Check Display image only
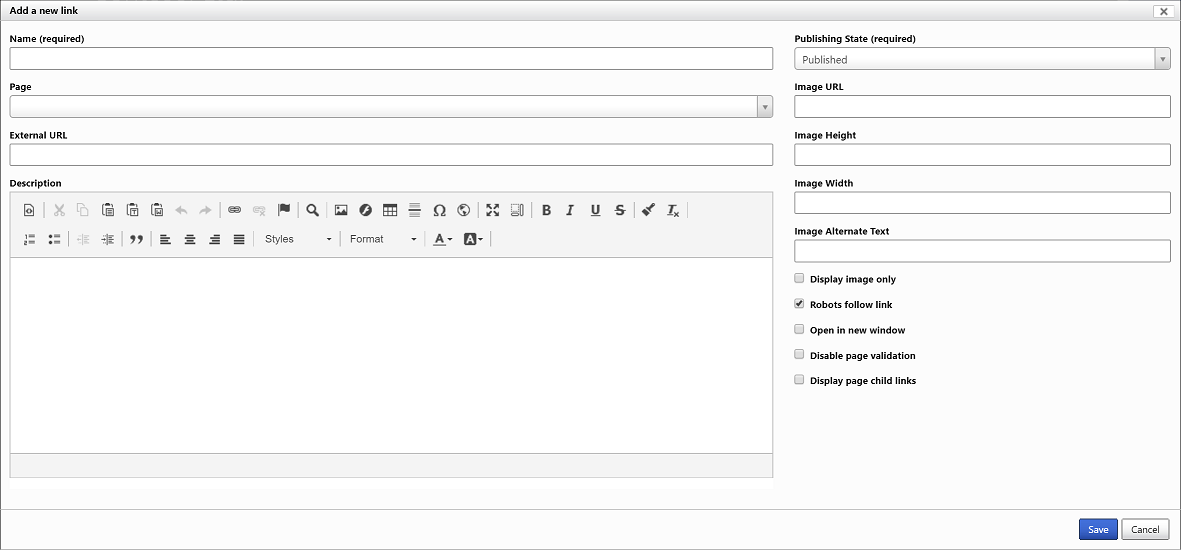The image size is (1181, 550). (799, 278)
